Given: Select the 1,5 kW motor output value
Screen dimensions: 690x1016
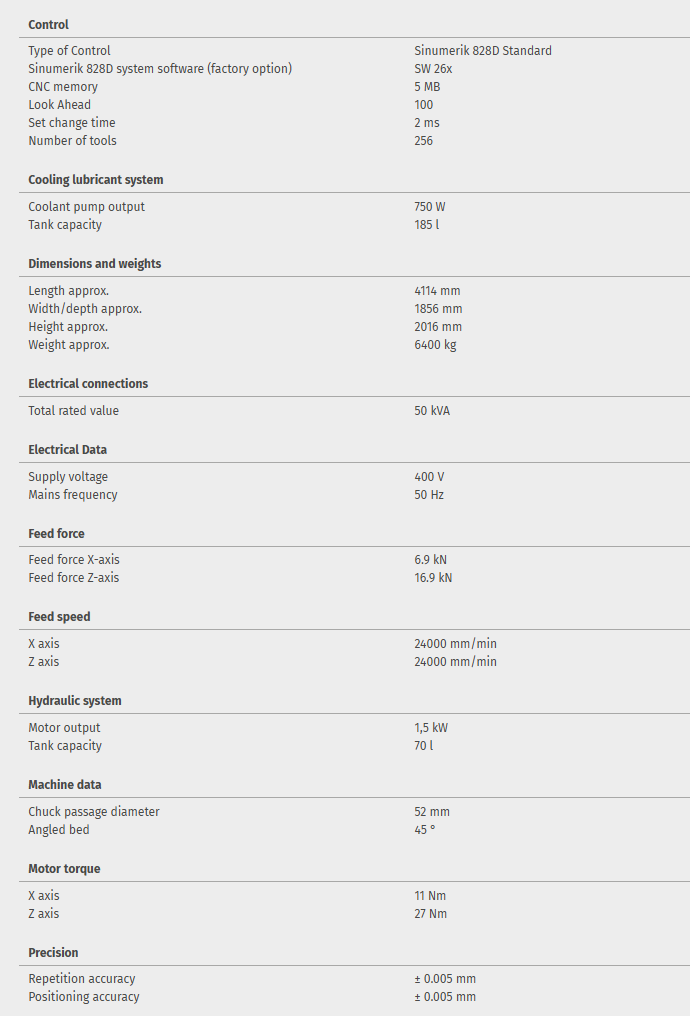Looking at the screenshot, I should [x=431, y=728].
